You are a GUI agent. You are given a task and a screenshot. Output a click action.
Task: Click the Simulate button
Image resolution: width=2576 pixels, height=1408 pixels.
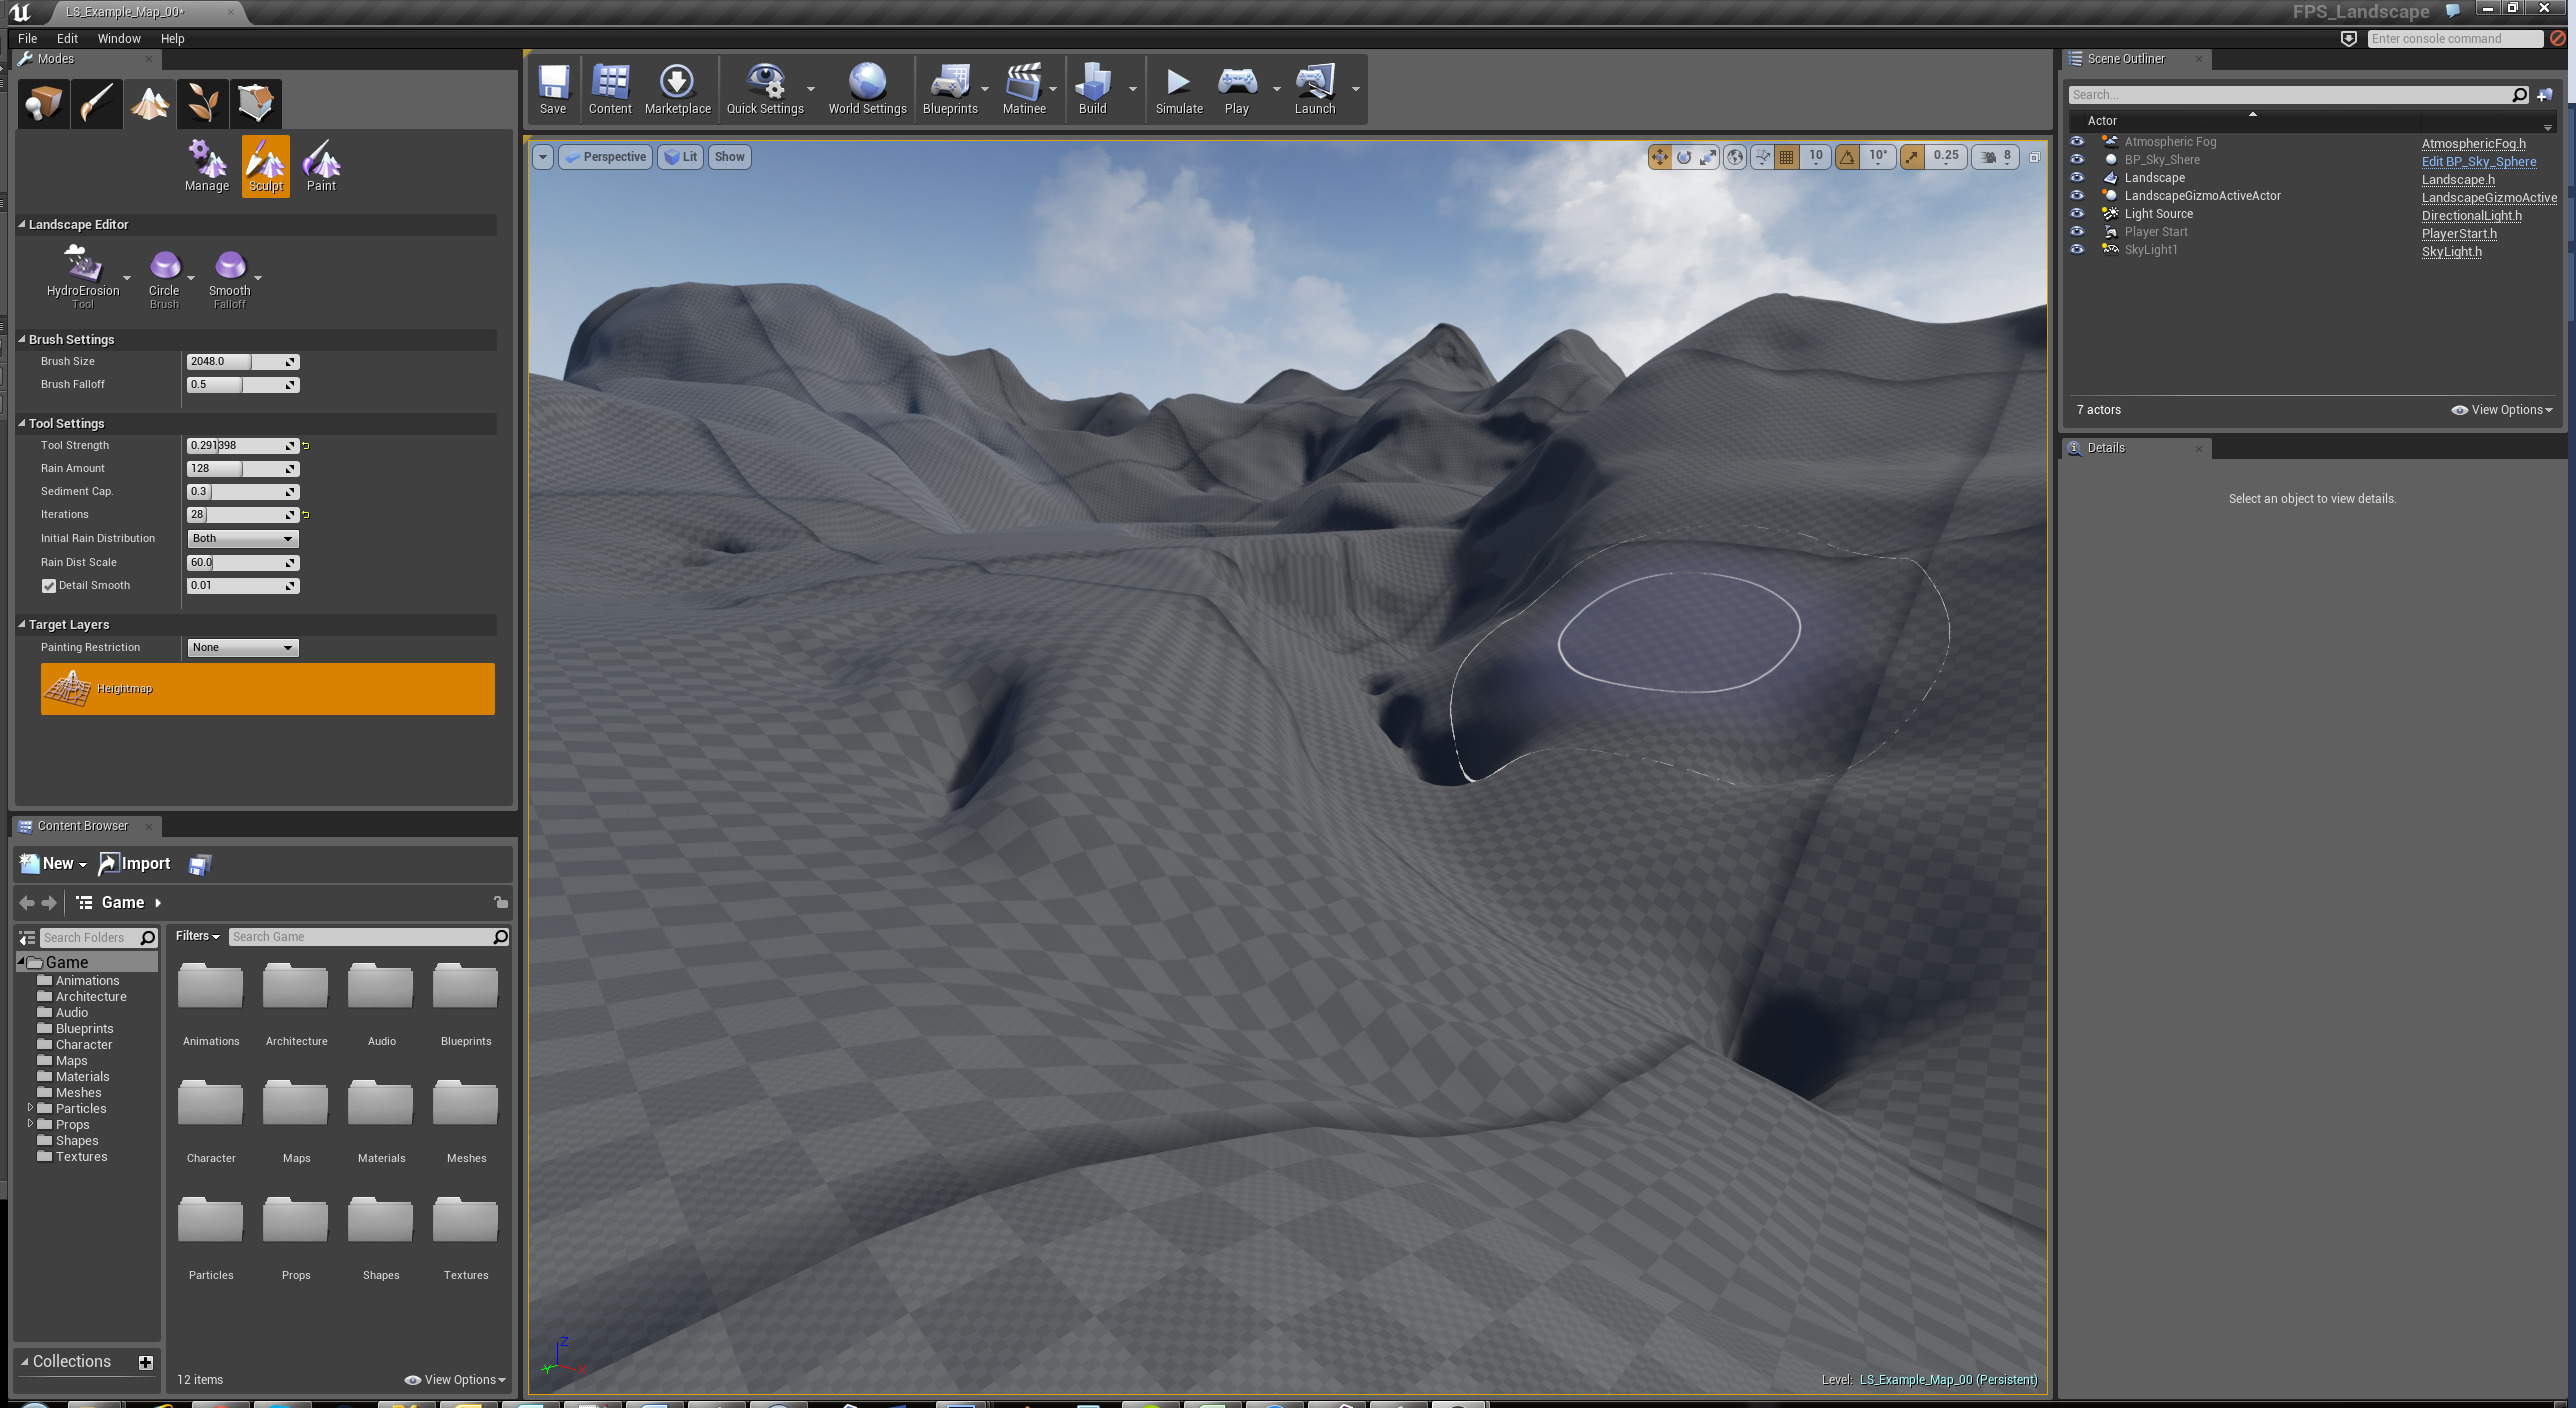tap(1178, 88)
